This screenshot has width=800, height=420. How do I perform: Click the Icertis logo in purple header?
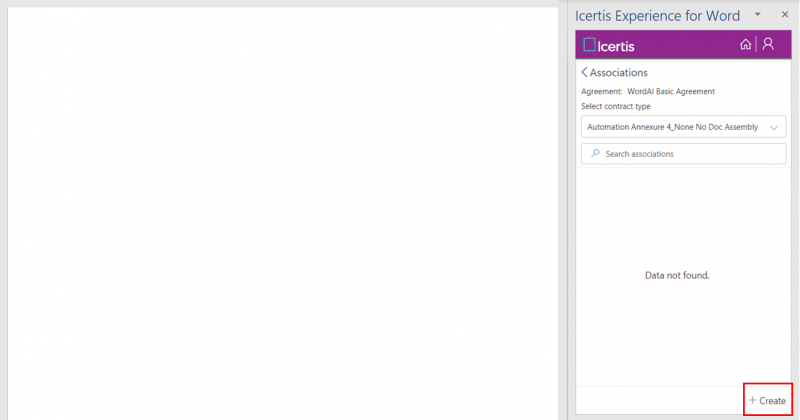609,45
